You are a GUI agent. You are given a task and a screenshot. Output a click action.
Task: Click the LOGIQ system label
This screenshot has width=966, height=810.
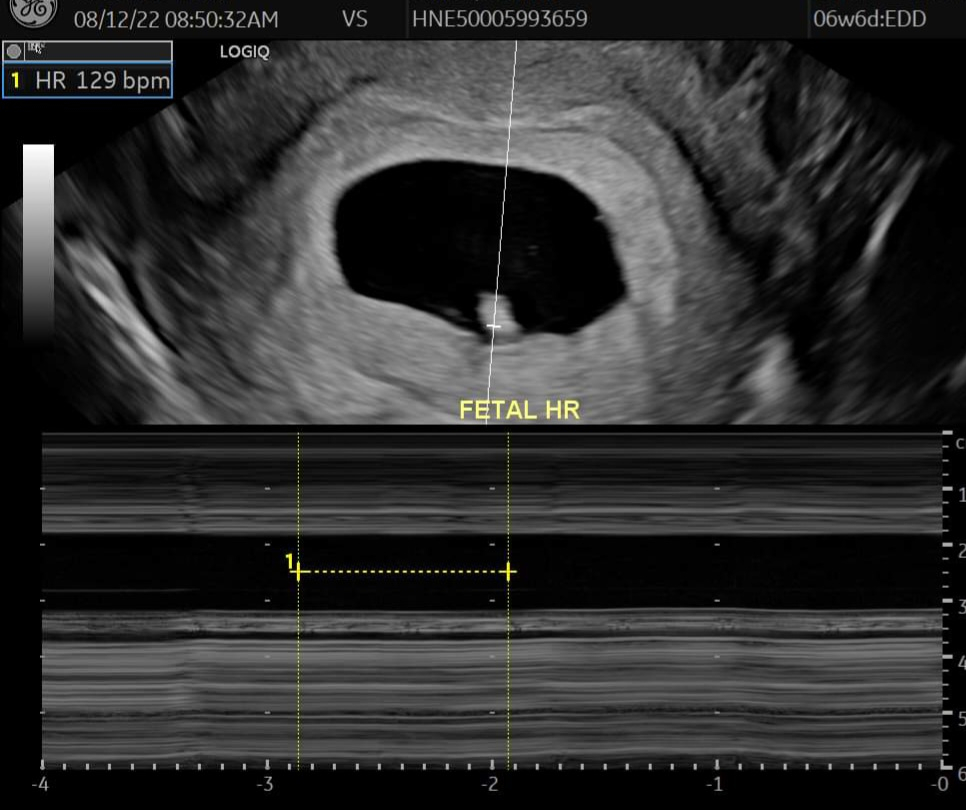click(245, 52)
